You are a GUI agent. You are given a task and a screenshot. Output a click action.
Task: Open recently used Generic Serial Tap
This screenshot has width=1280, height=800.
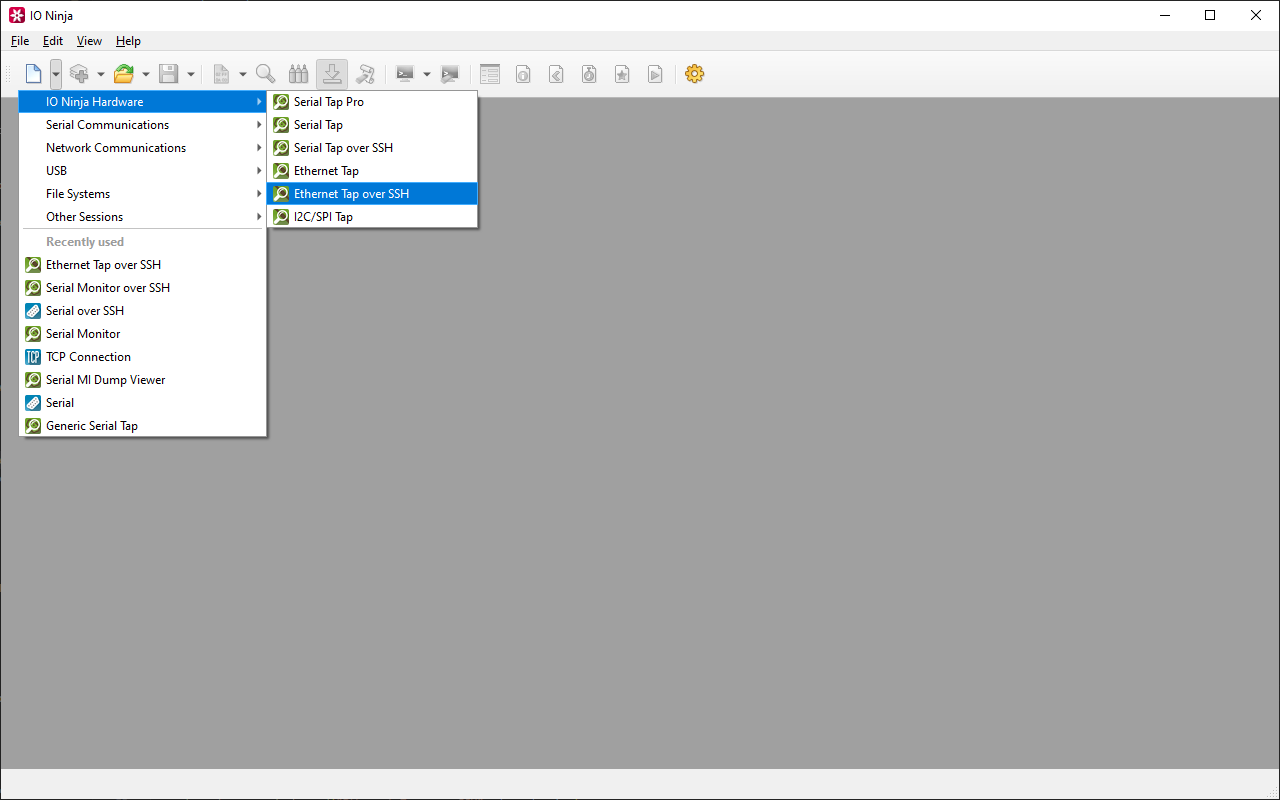pos(143,426)
